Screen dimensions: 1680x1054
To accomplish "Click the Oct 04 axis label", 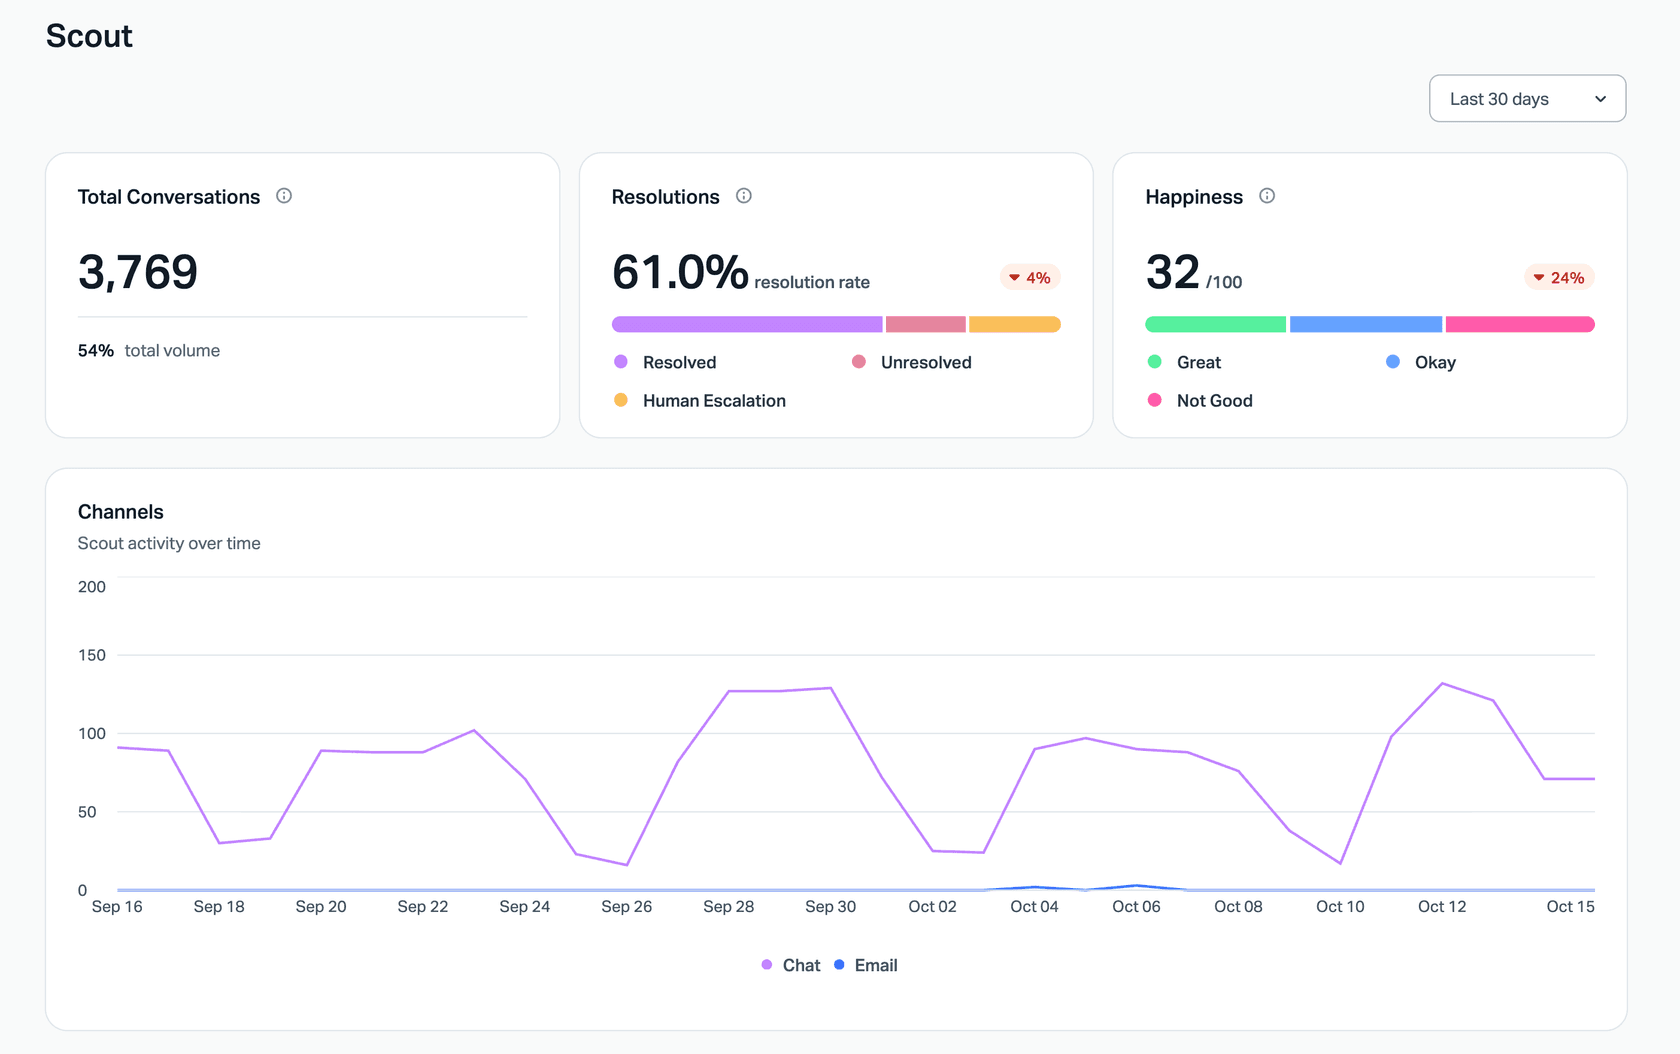I will click(x=1034, y=907).
